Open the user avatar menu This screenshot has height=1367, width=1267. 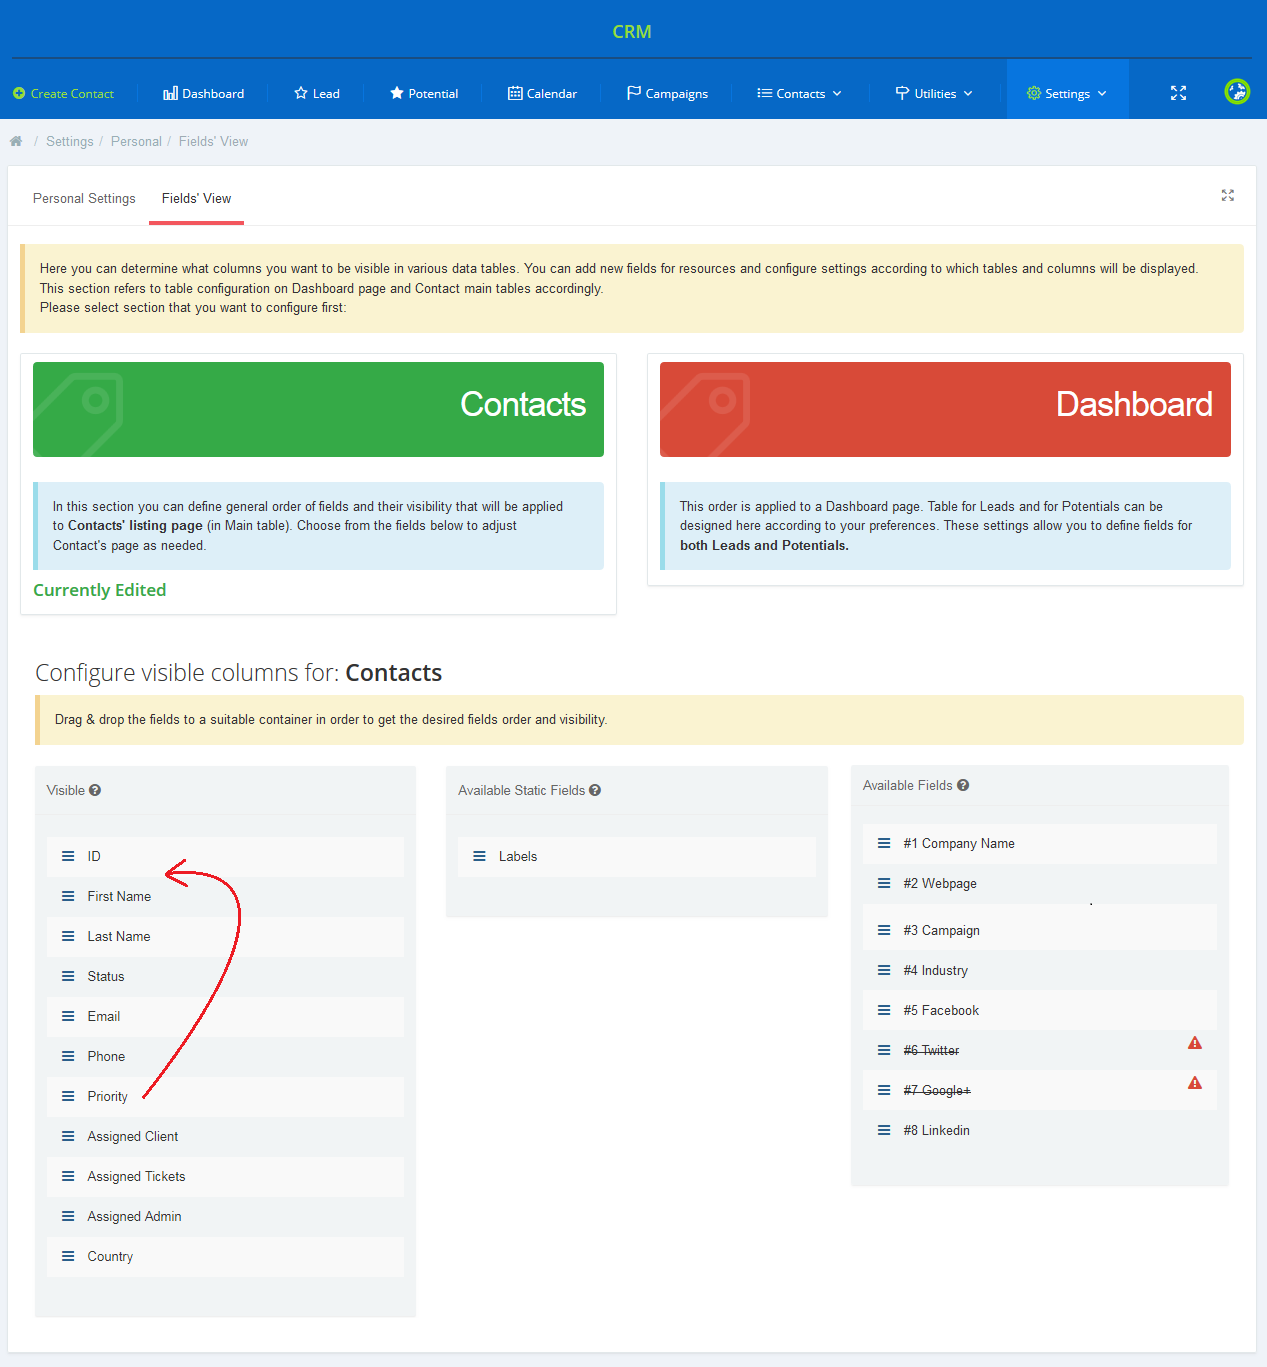[x=1237, y=92]
